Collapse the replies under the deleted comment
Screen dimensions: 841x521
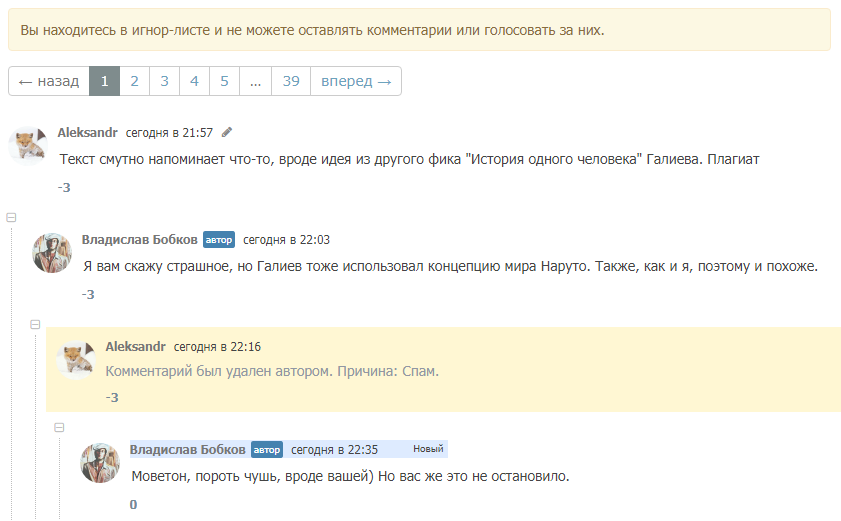(x=59, y=428)
